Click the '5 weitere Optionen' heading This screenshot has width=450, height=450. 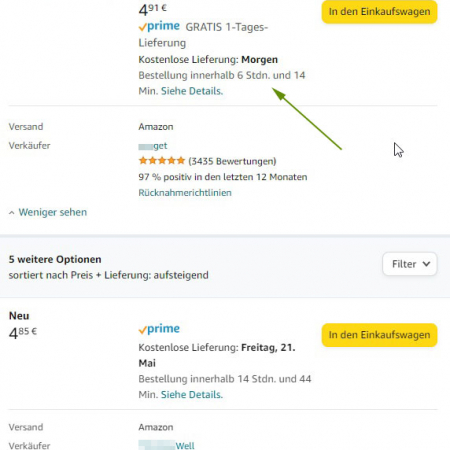click(x=55, y=259)
